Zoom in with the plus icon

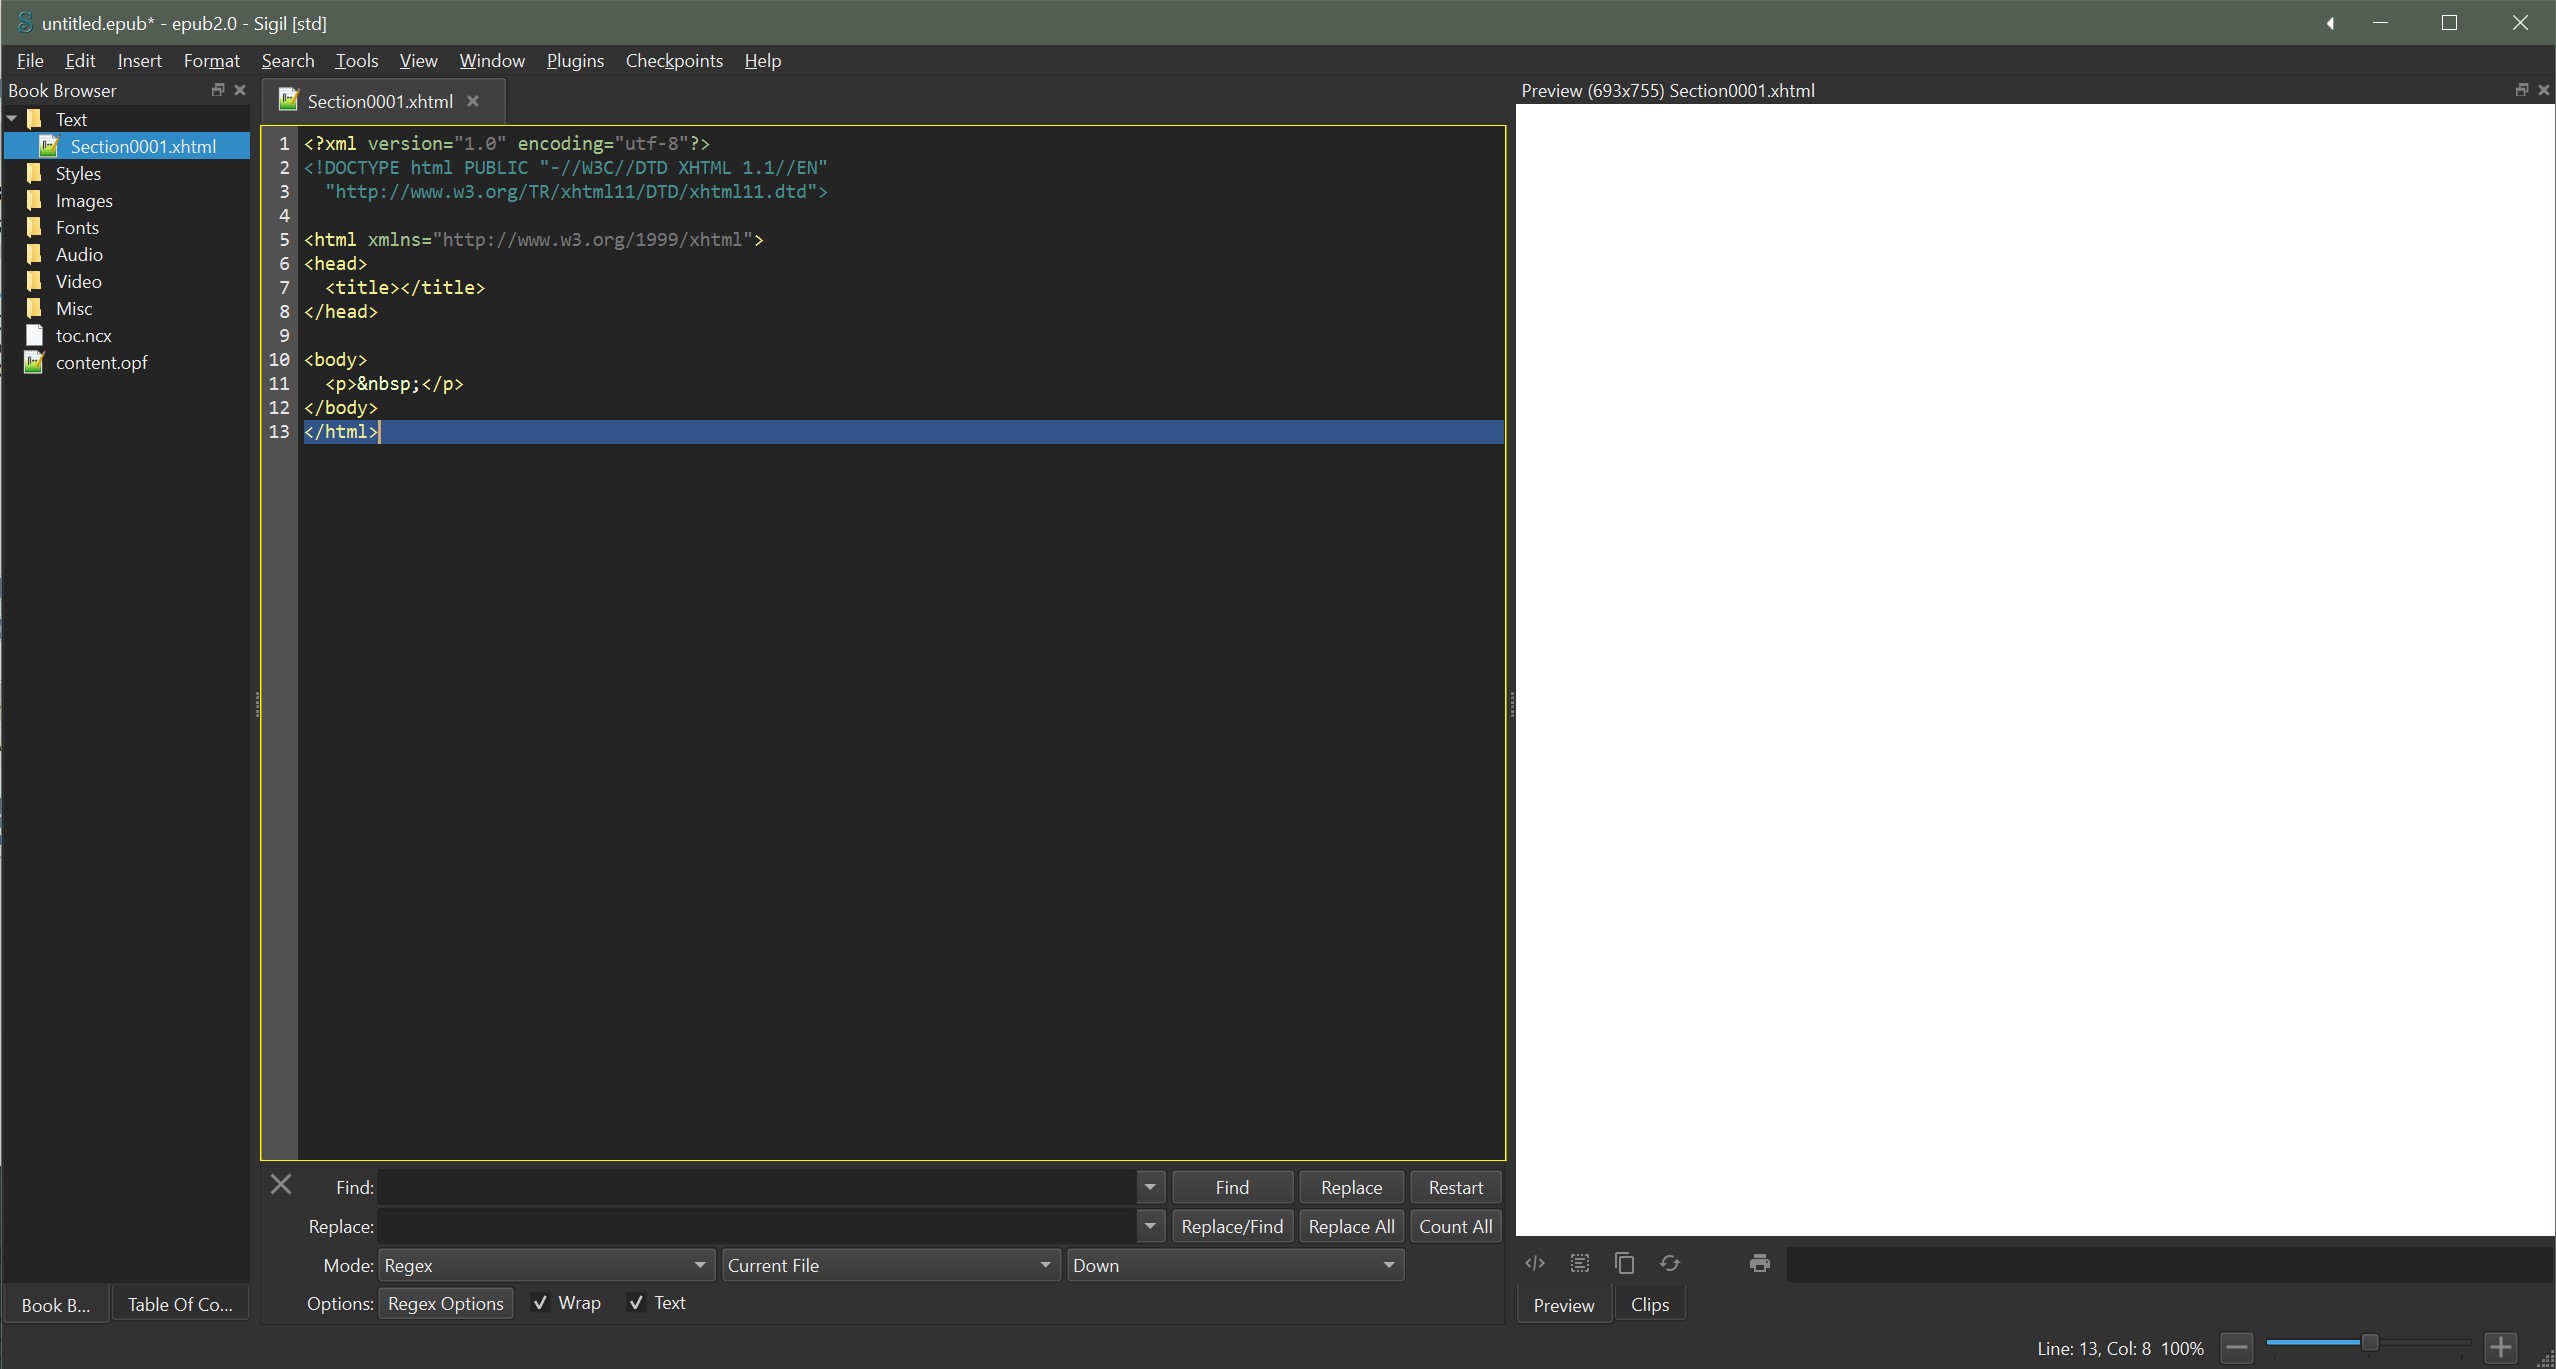coord(2500,1347)
